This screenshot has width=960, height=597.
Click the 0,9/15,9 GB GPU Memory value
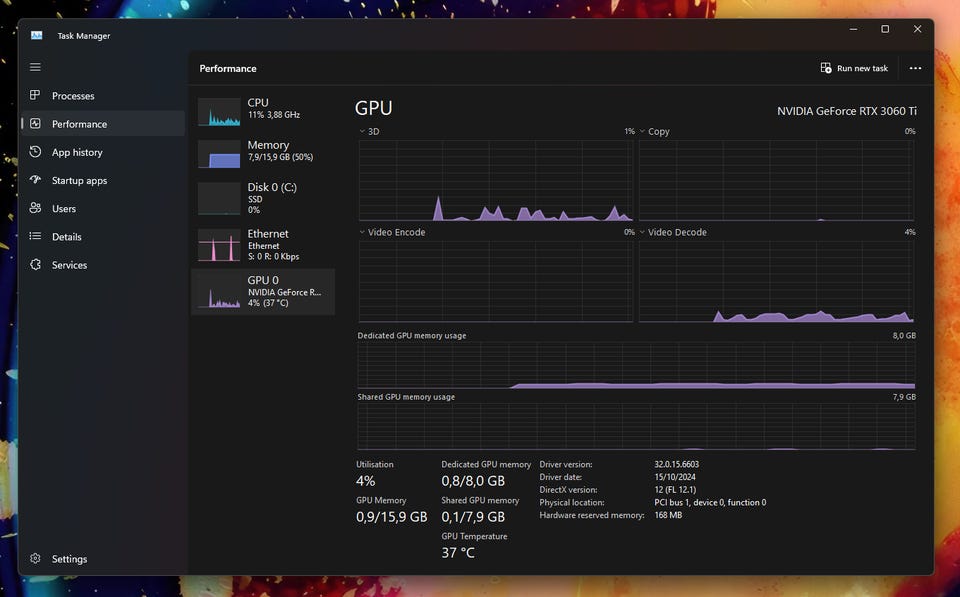click(x=392, y=517)
